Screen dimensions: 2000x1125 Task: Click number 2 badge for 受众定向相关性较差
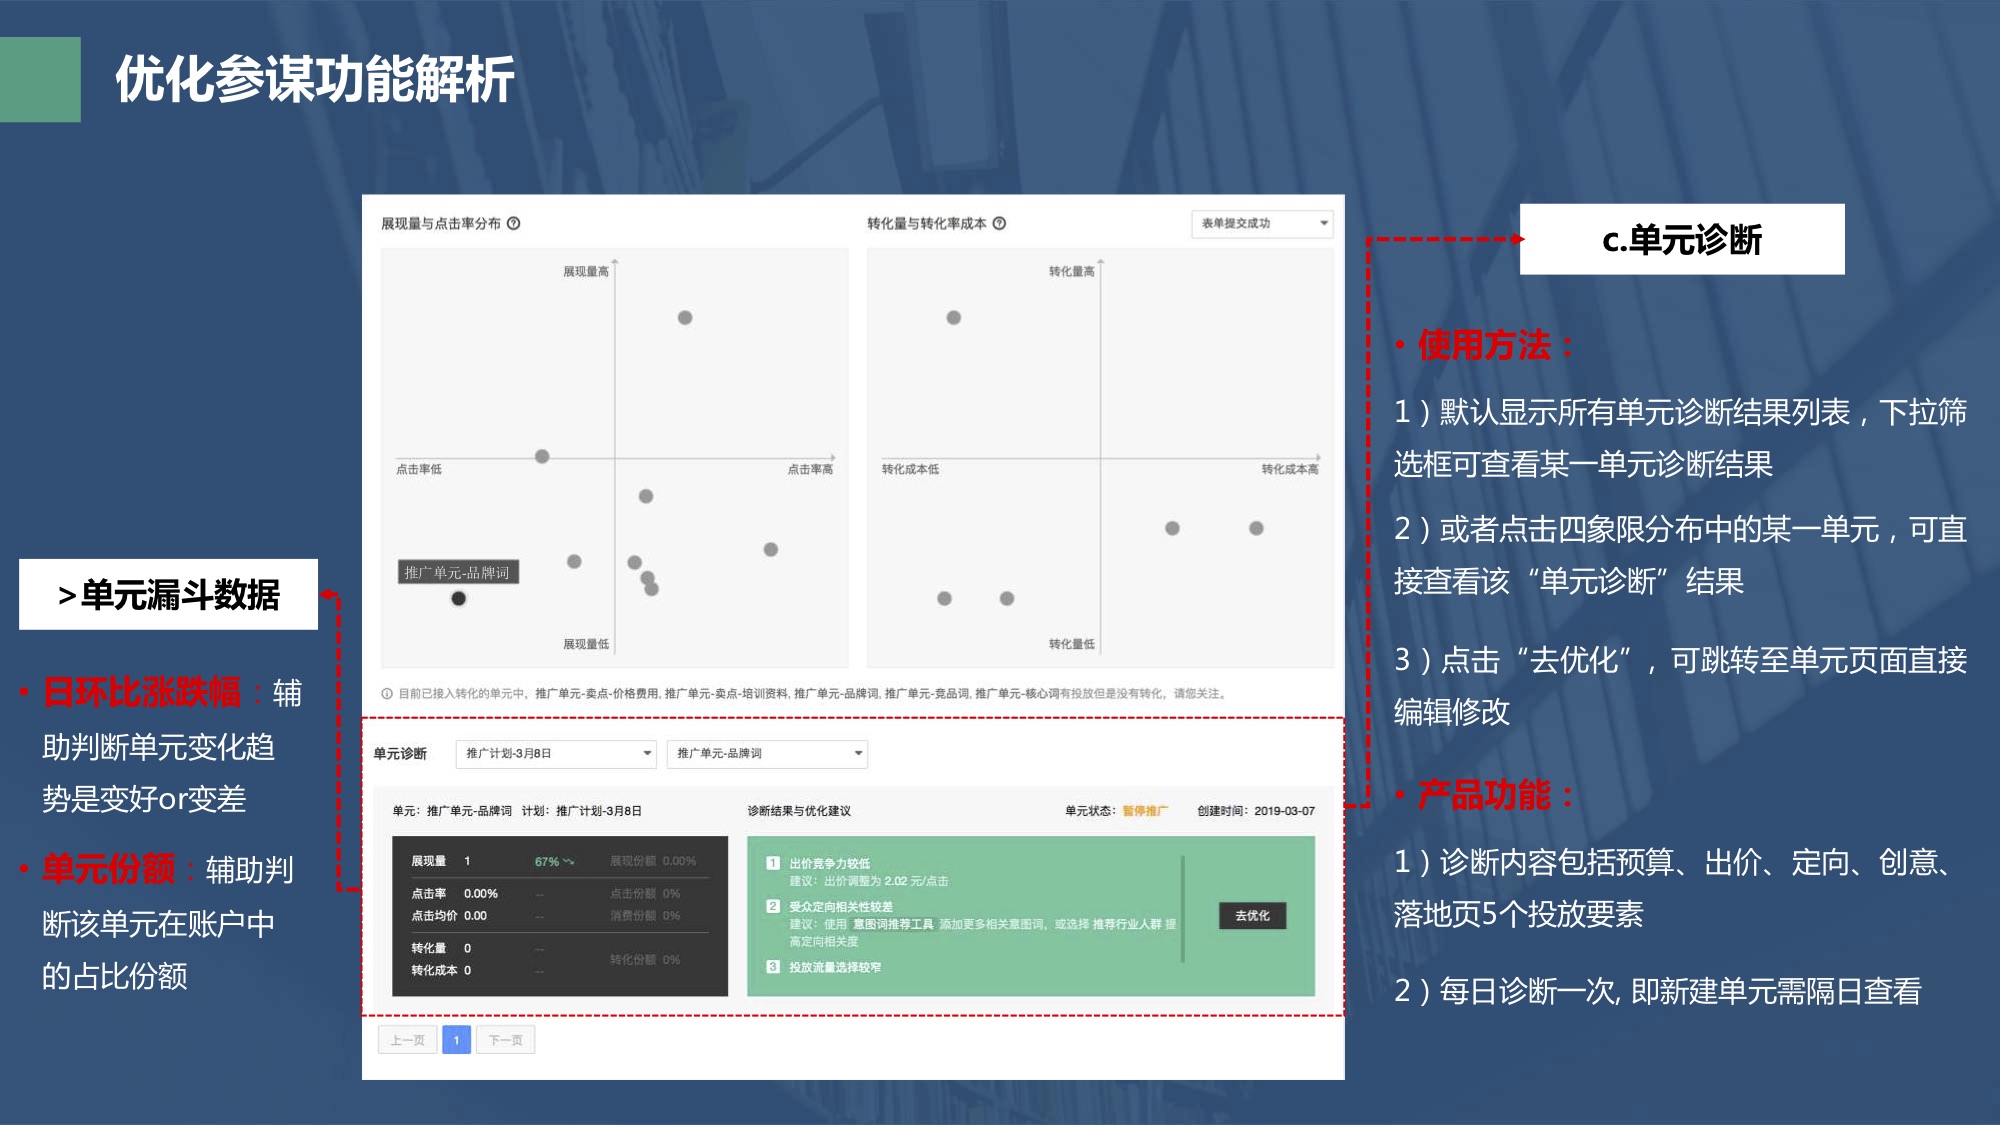tap(773, 906)
